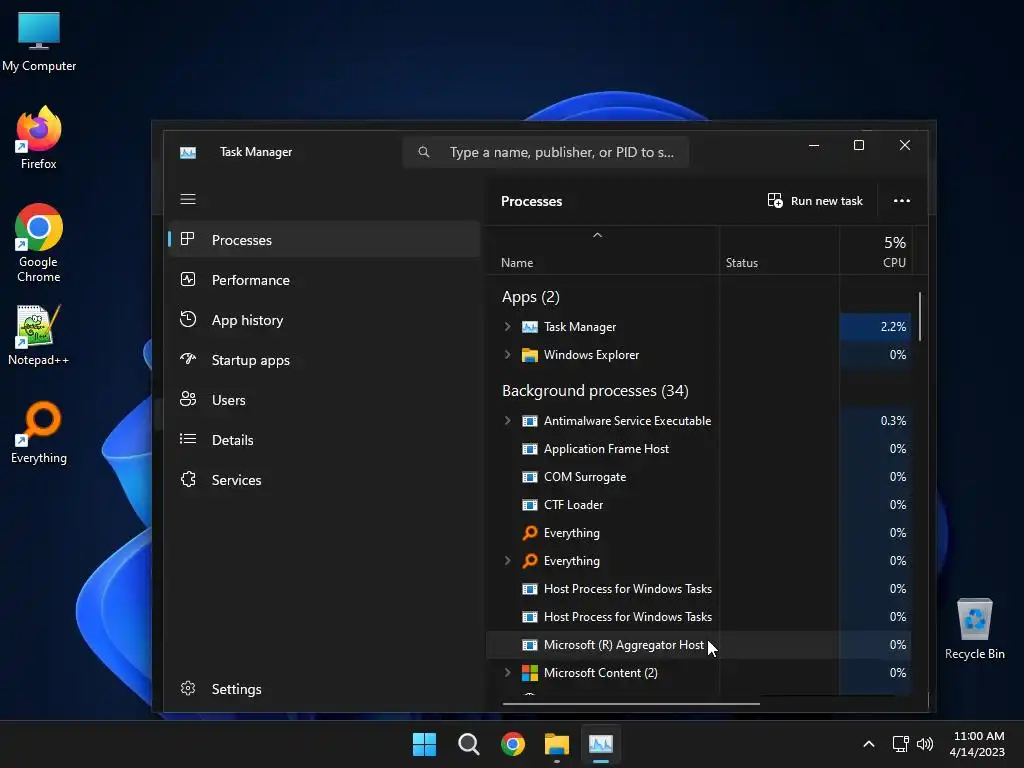
Task: Switch to the Services page
Action: (325, 480)
